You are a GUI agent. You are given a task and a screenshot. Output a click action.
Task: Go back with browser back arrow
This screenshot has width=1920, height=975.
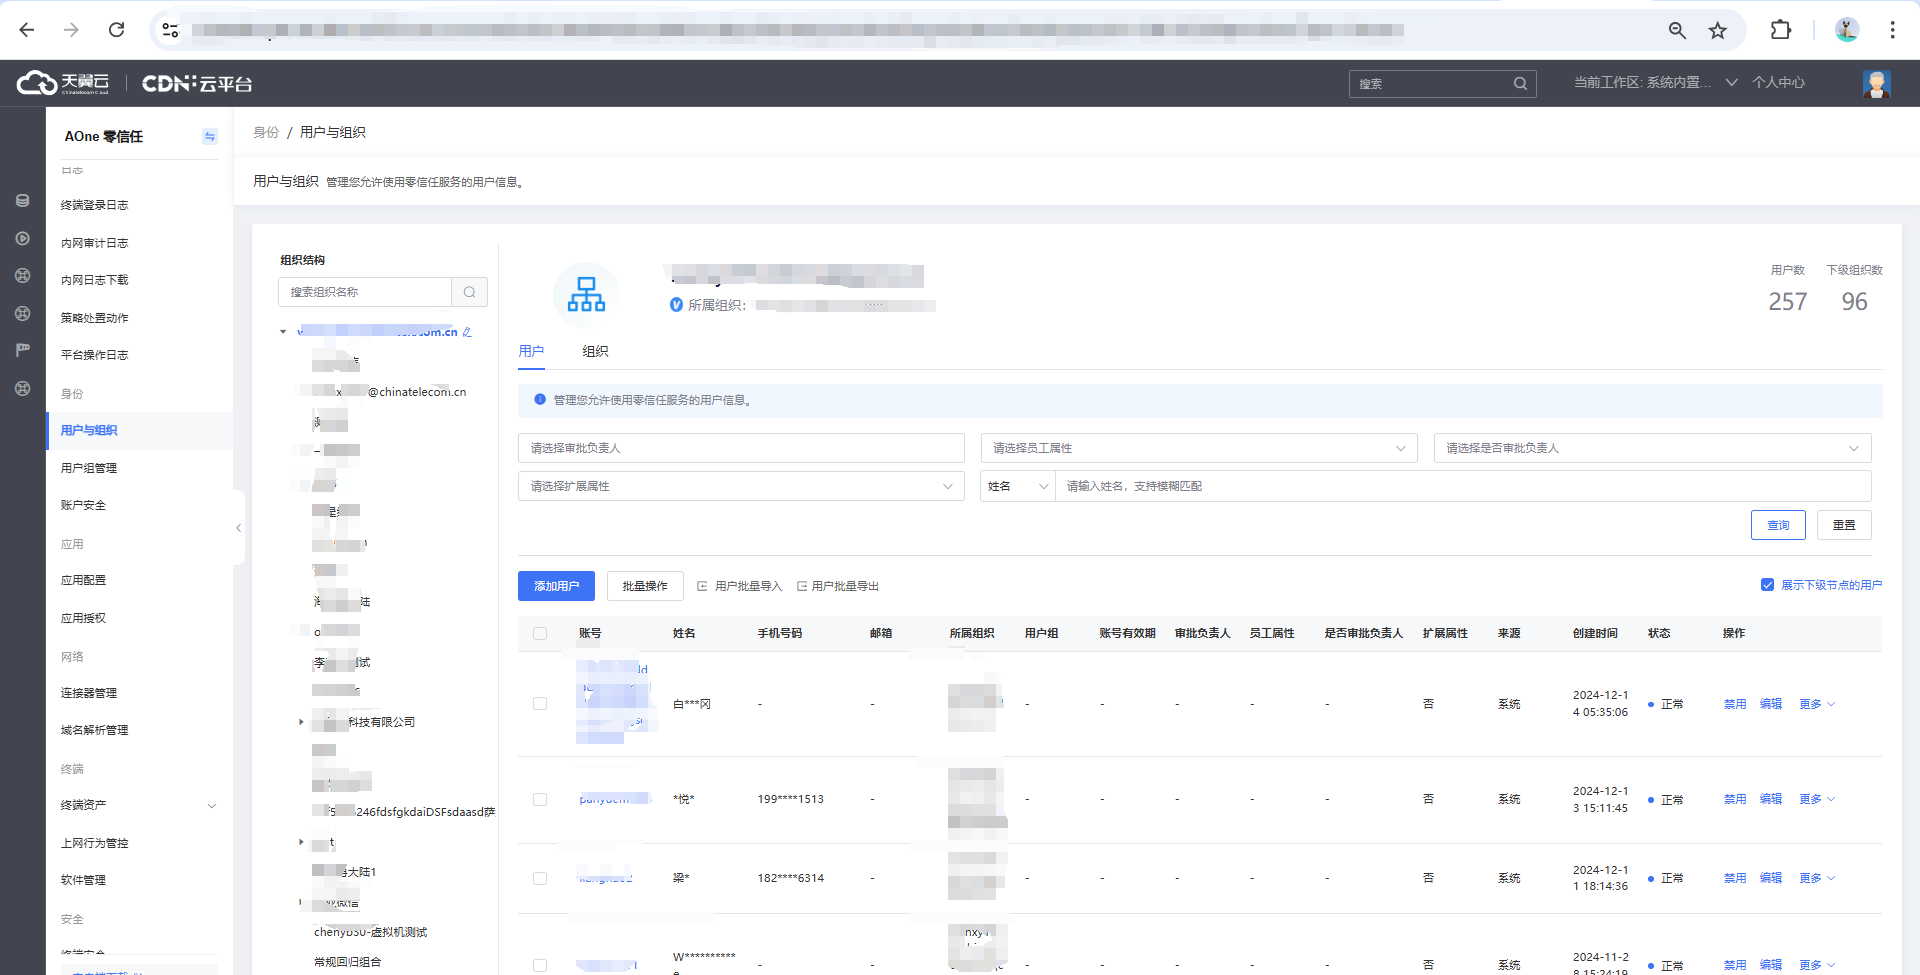point(27,30)
